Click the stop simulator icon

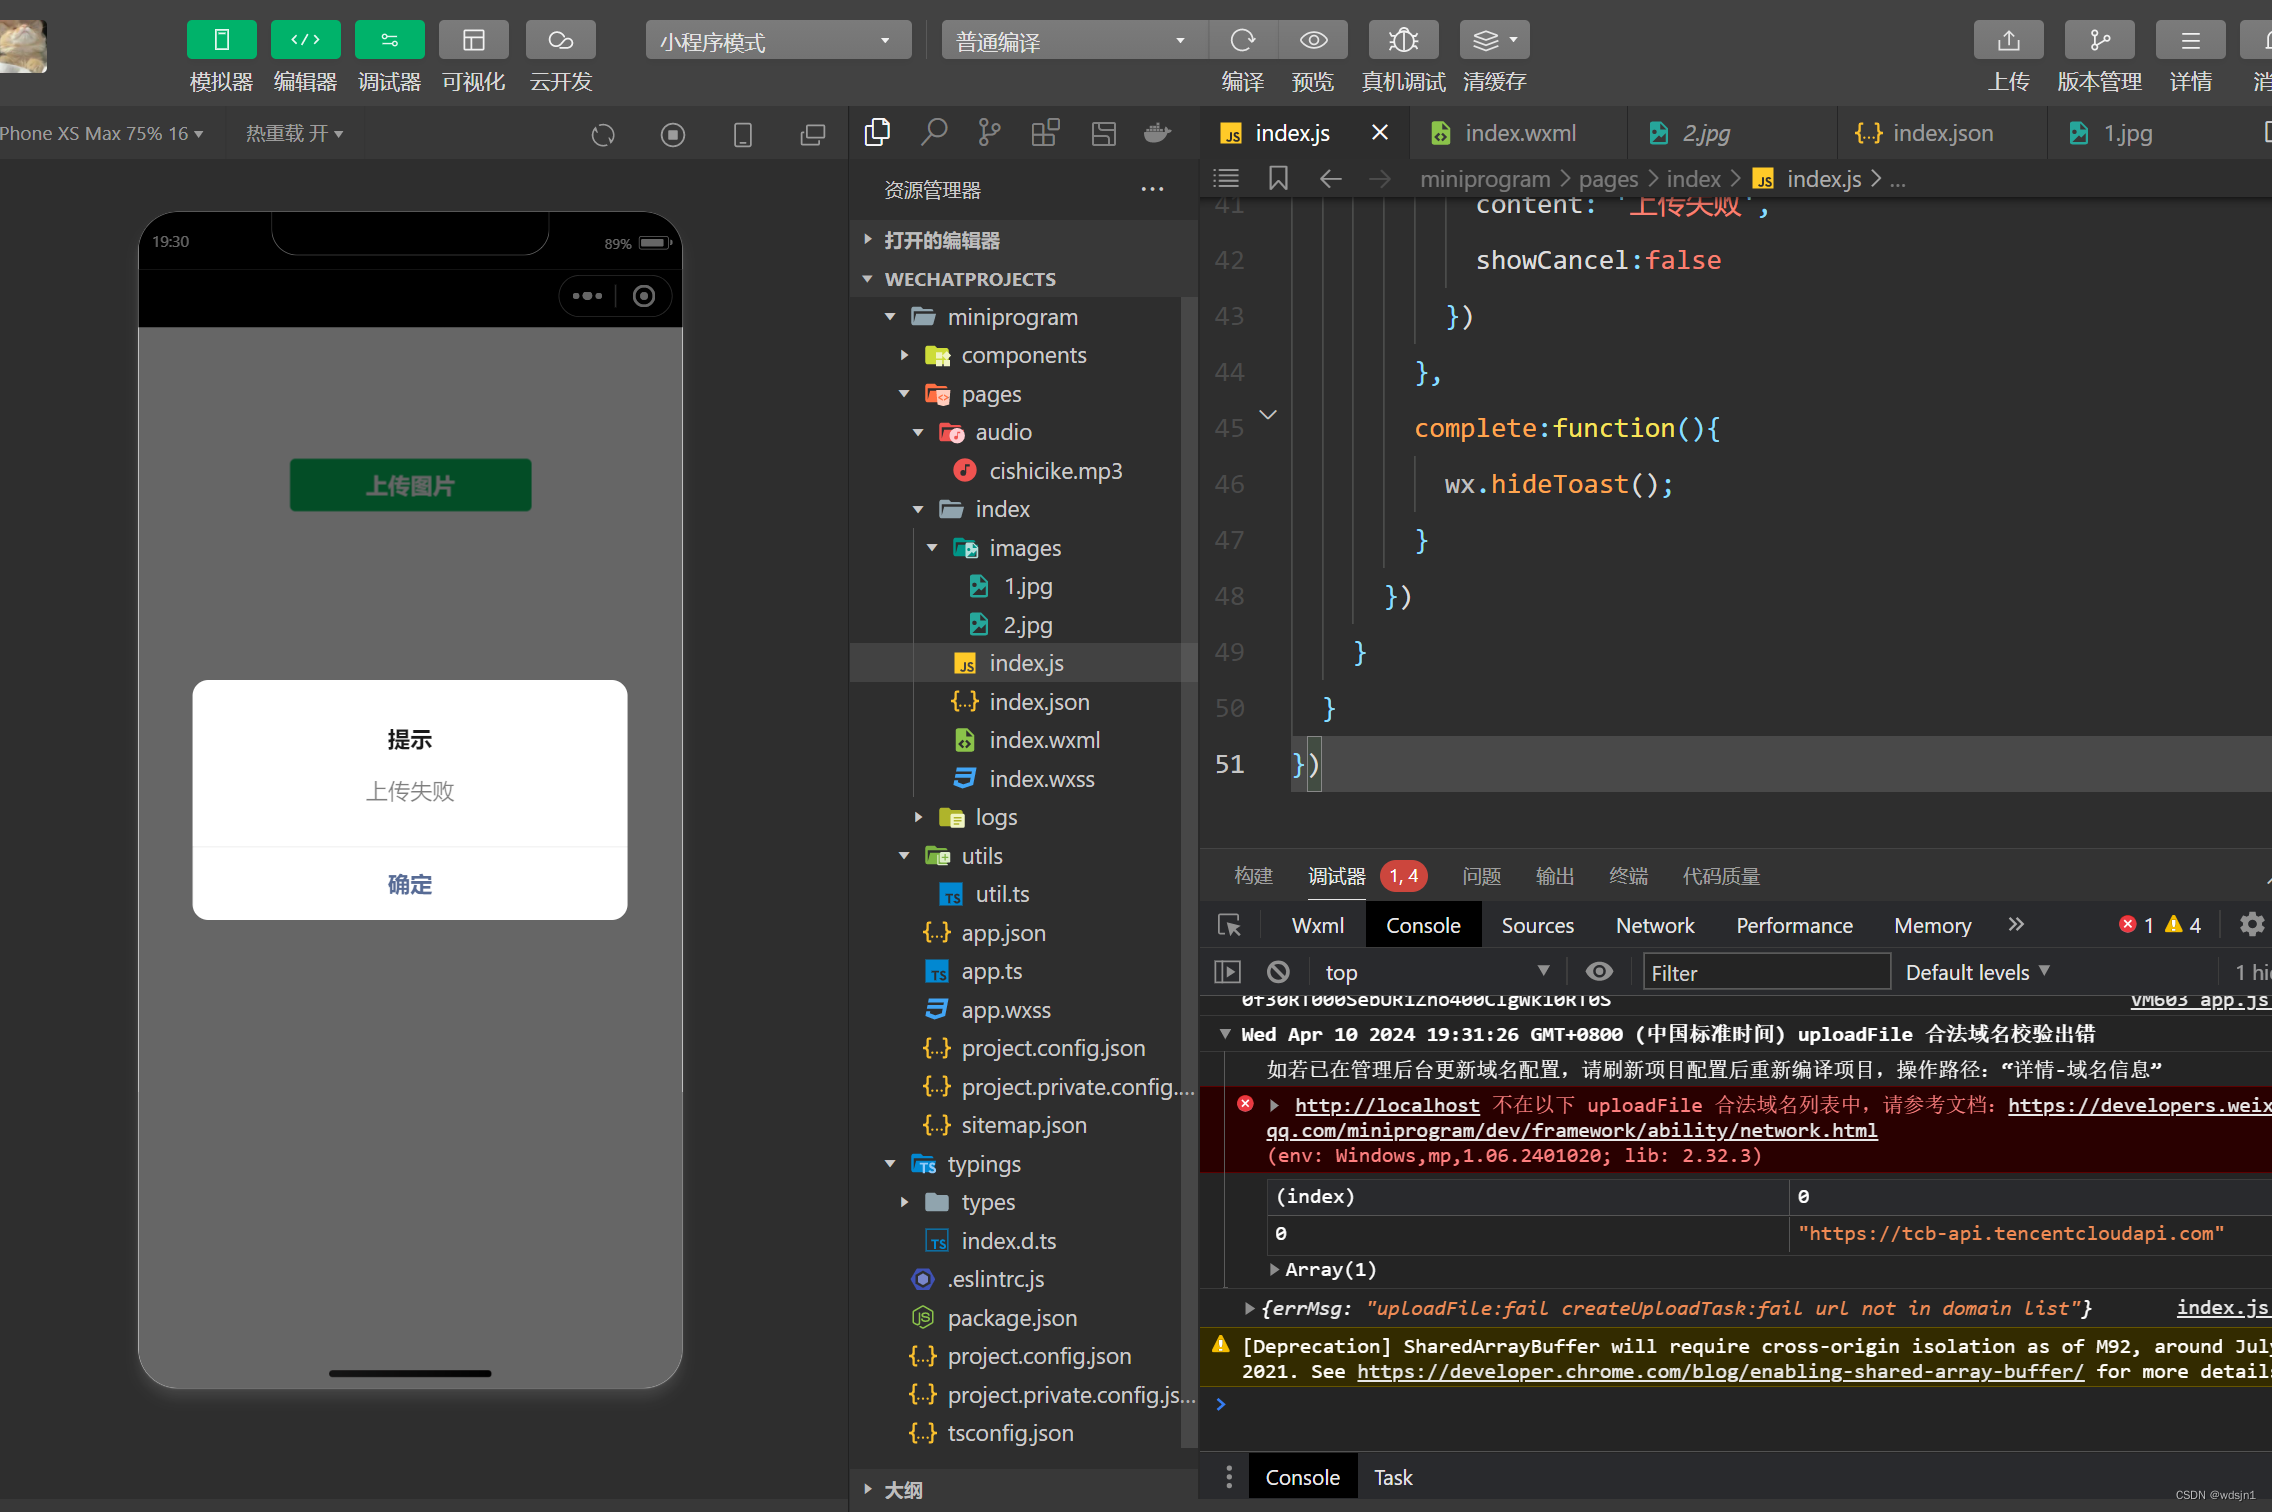tap(673, 135)
